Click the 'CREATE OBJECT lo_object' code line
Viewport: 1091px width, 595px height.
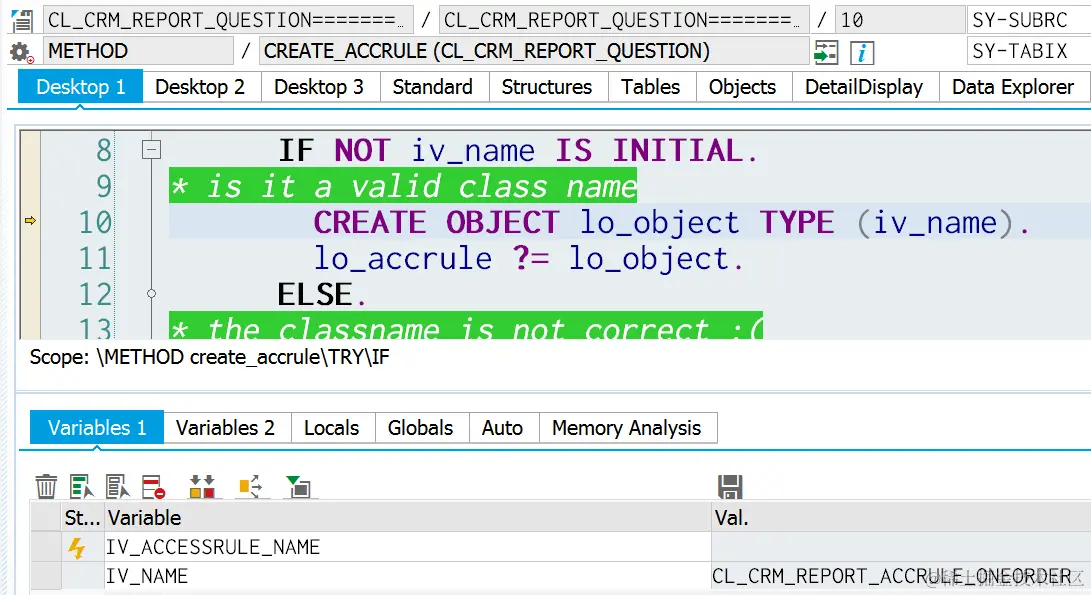click(x=671, y=223)
